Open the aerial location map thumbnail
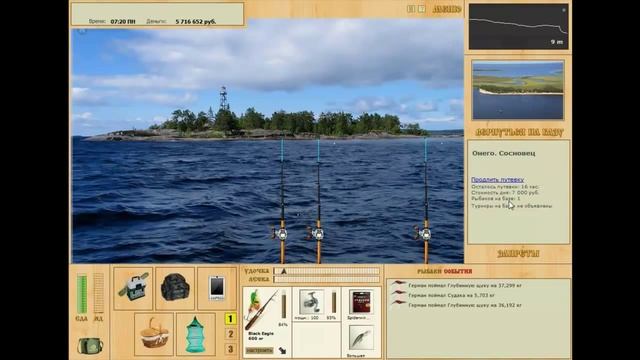The height and width of the screenshot is (360, 640). coord(518,90)
